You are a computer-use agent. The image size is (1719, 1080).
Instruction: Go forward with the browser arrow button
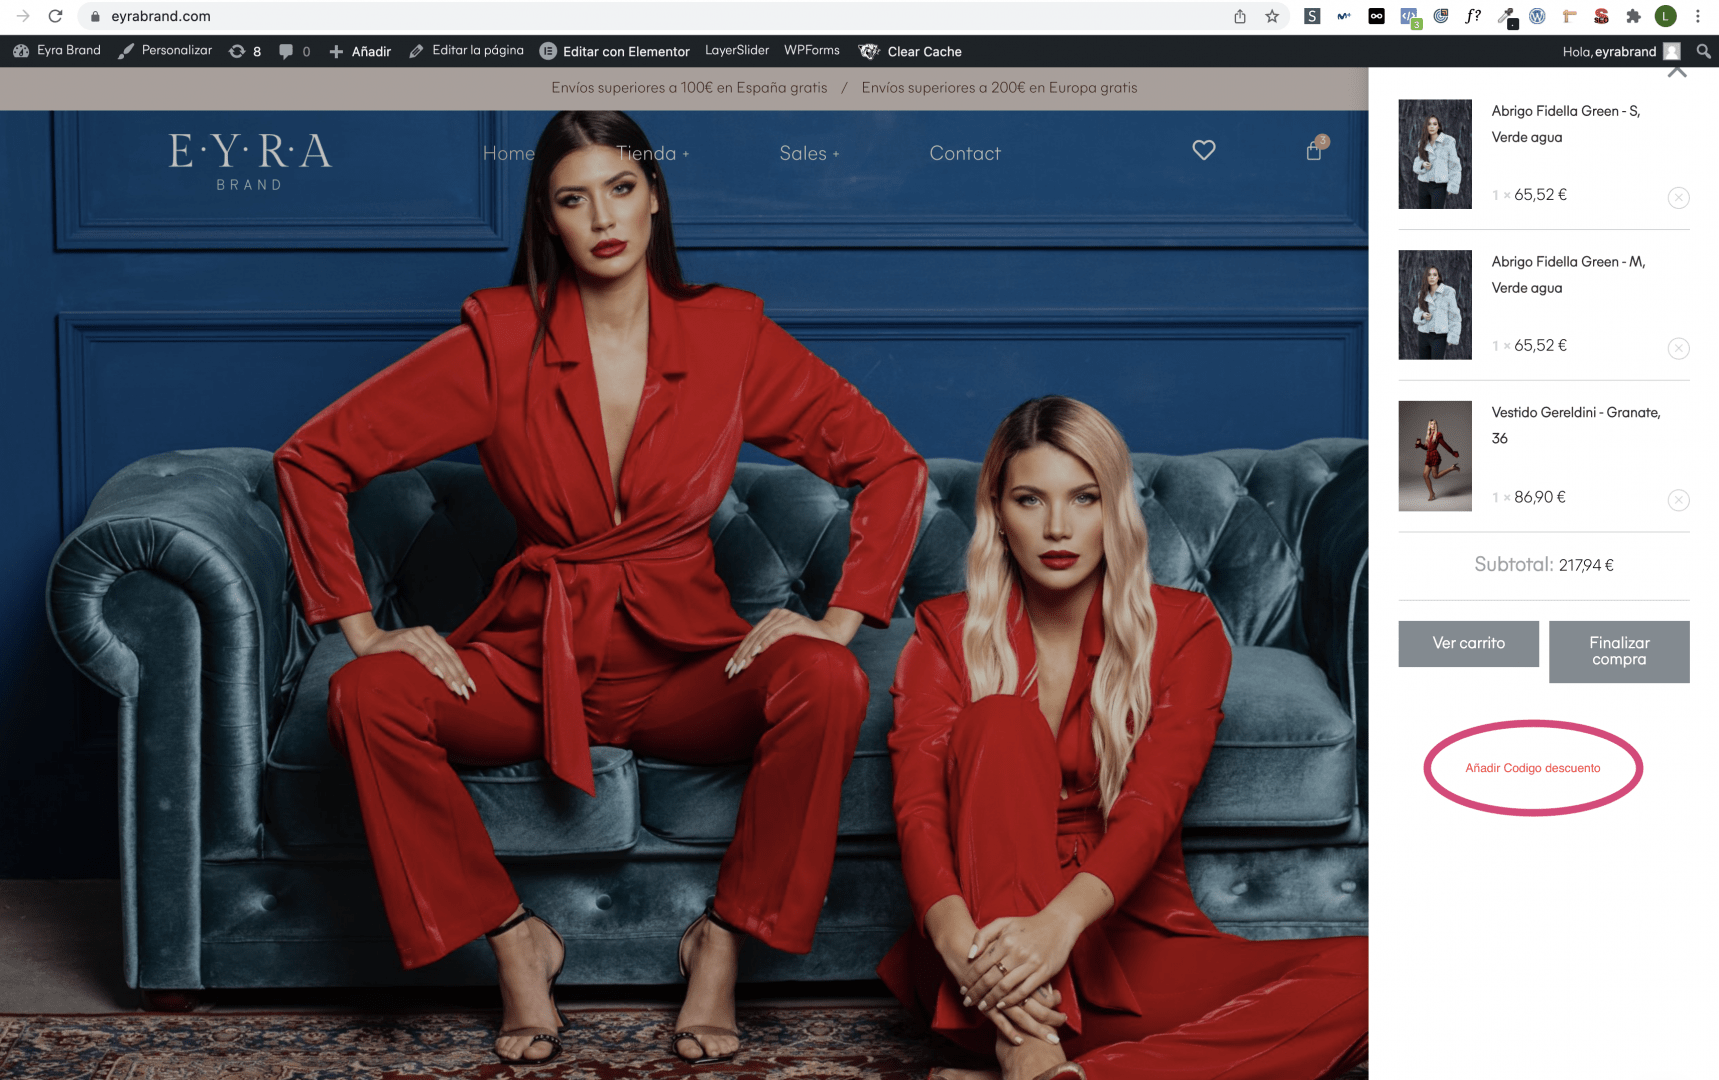tap(23, 16)
